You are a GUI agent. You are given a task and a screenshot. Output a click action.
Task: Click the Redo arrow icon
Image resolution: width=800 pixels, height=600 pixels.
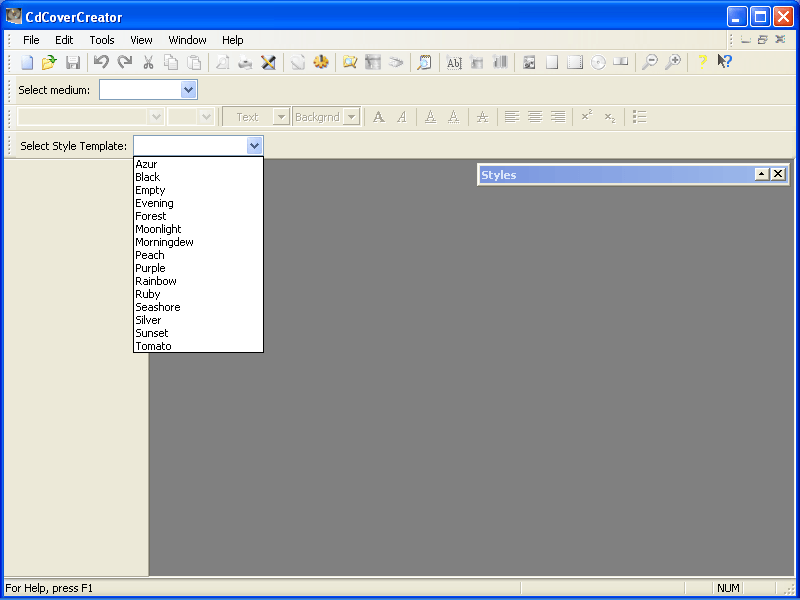[x=124, y=62]
